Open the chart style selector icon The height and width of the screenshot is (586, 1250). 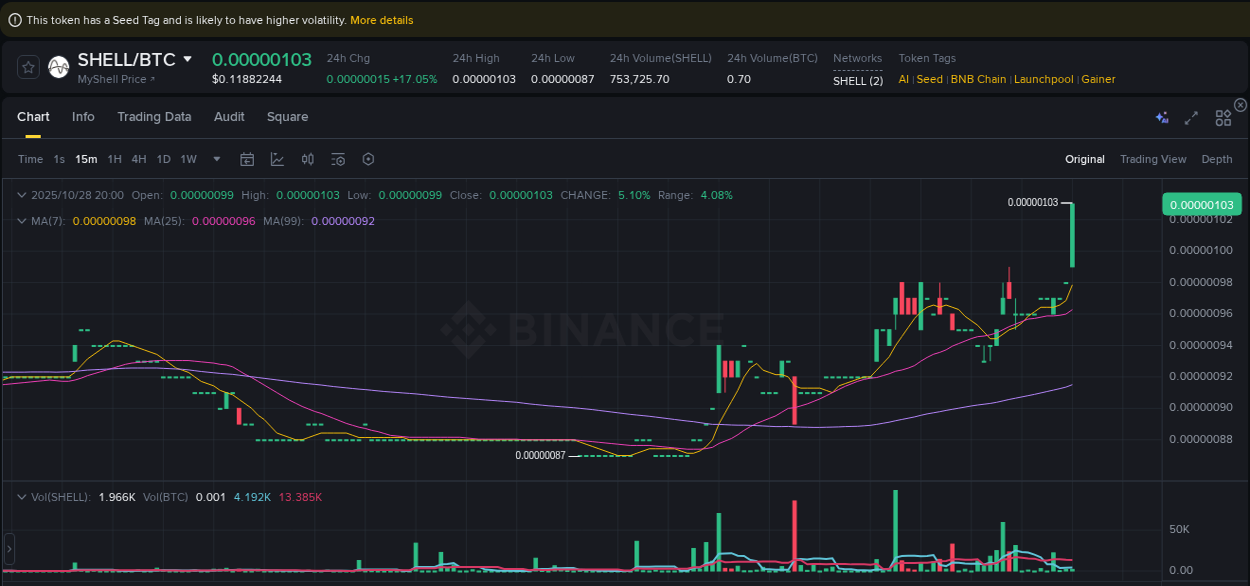click(x=277, y=159)
